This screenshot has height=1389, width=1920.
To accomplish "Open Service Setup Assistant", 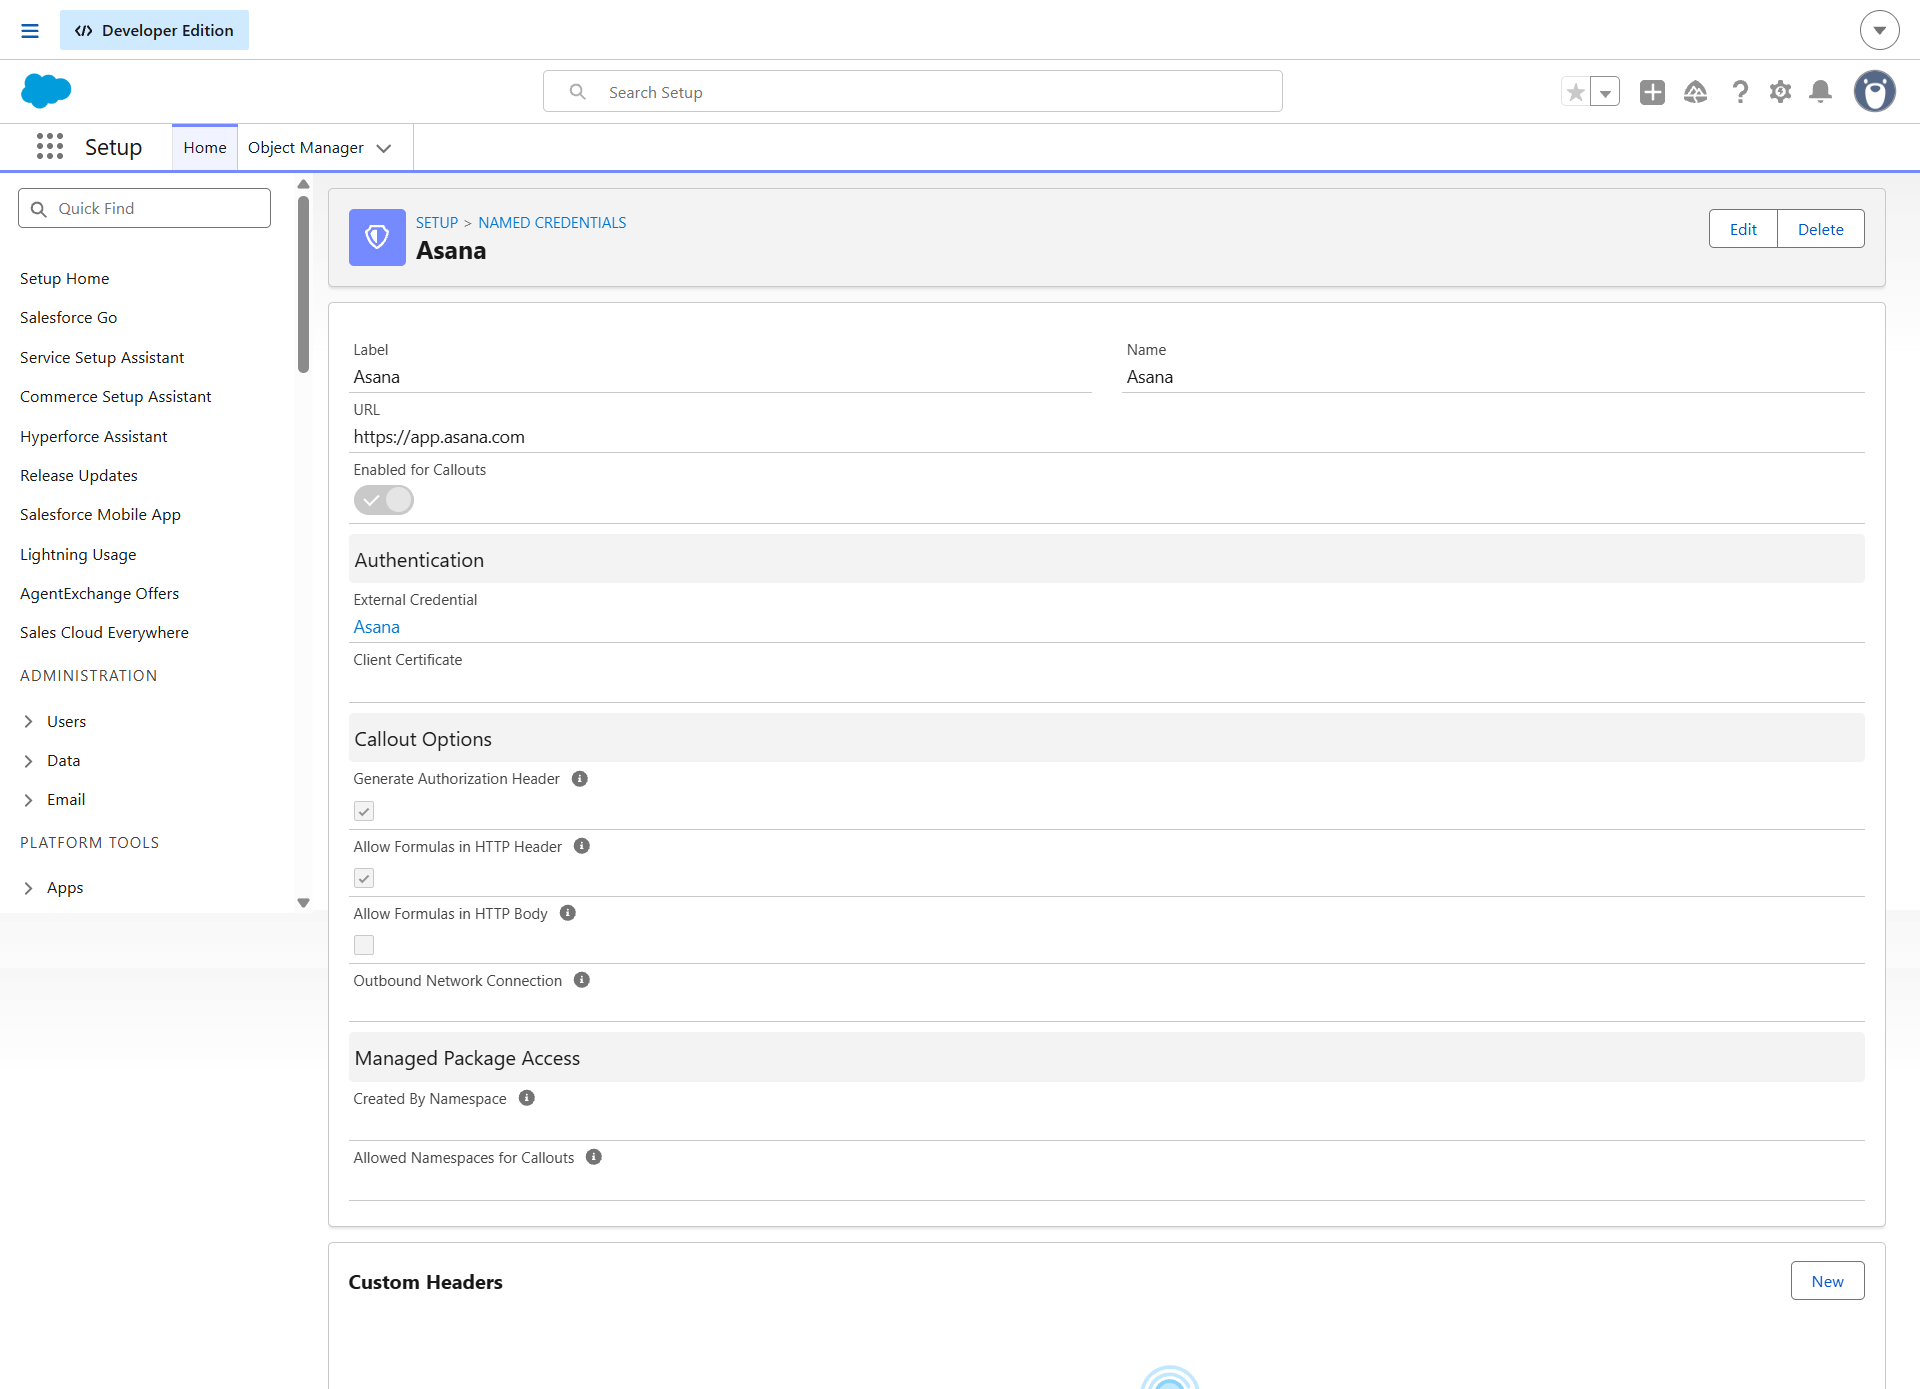I will [x=102, y=358].
